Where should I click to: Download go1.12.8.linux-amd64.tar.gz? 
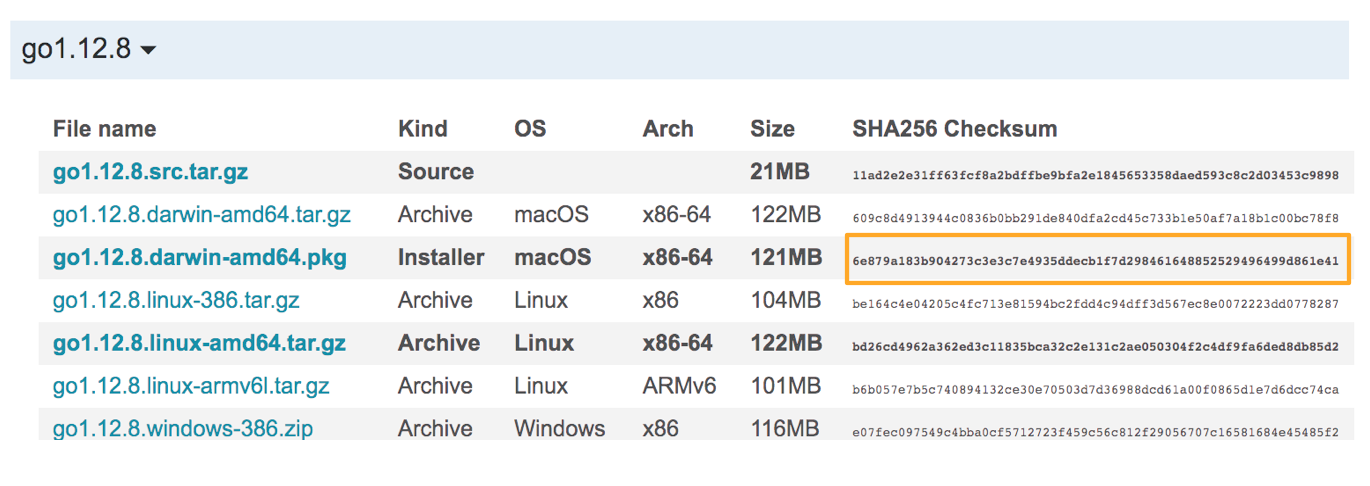pyautogui.click(x=199, y=343)
